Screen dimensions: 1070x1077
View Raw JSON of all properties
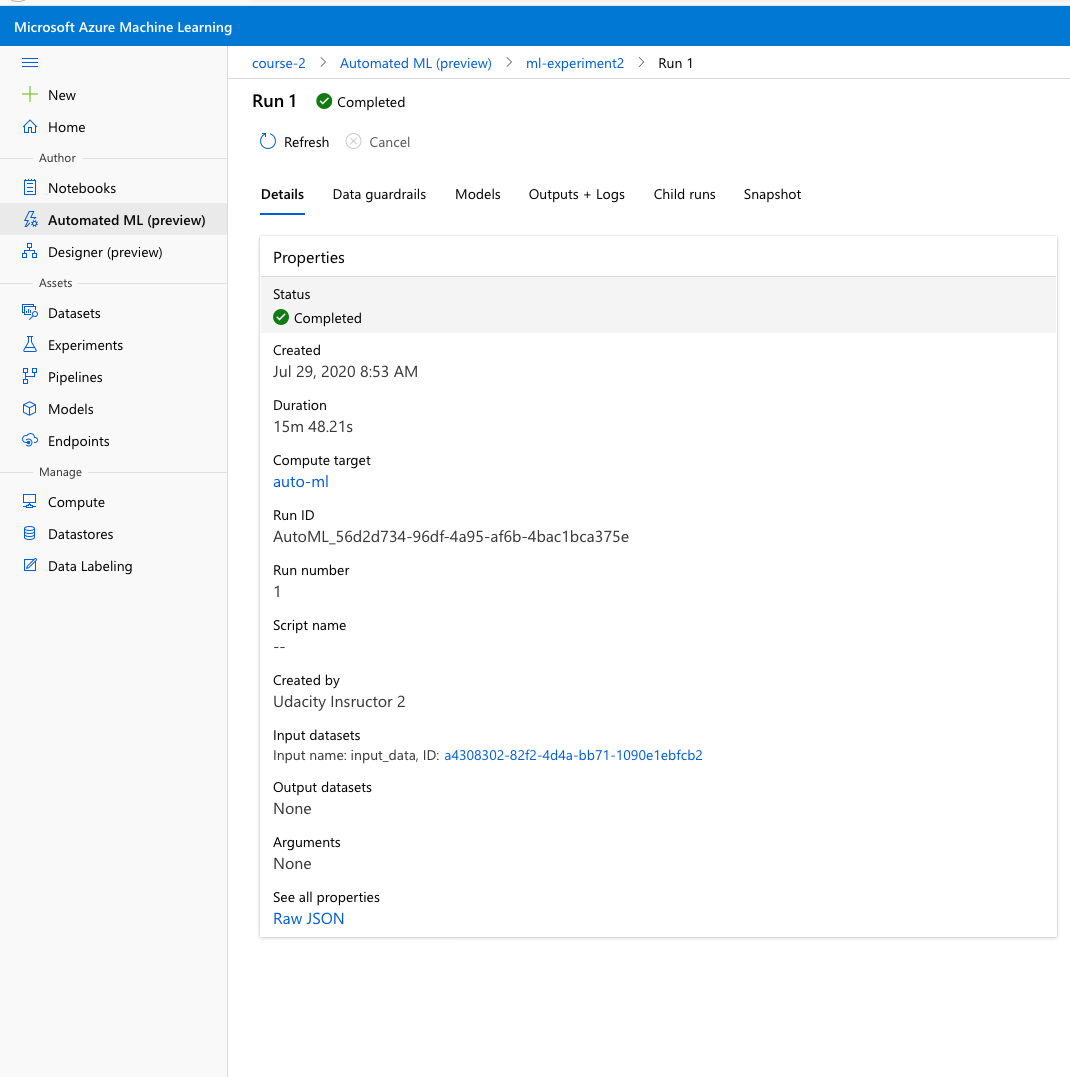coord(308,919)
